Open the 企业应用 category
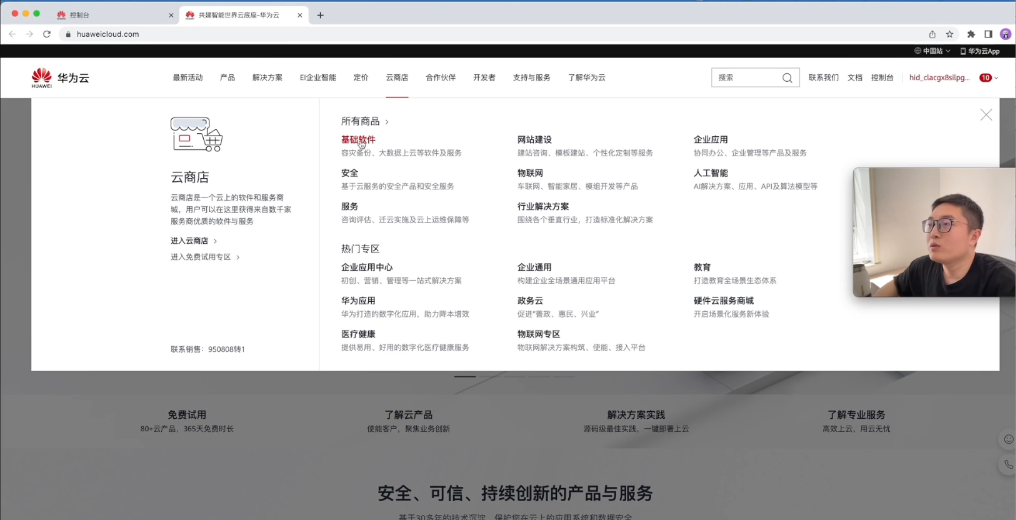Image resolution: width=1016 pixels, height=520 pixels. [x=711, y=139]
